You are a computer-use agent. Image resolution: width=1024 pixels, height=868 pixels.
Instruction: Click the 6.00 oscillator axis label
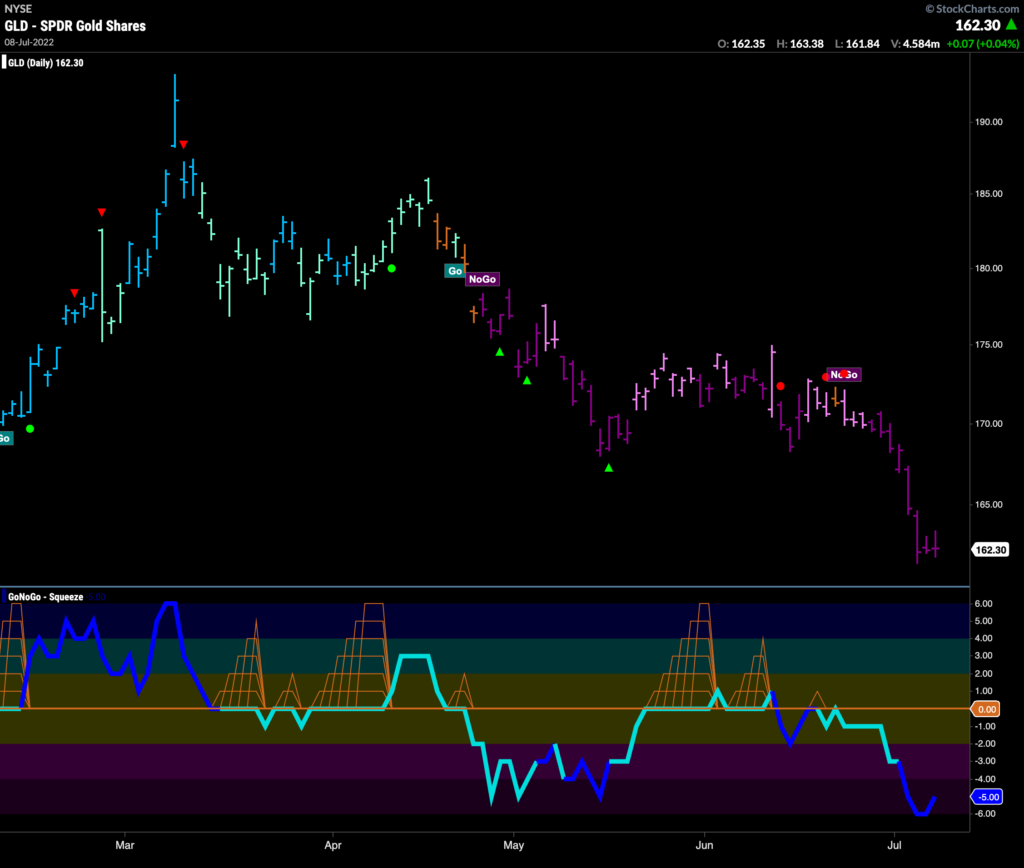coord(984,603)
